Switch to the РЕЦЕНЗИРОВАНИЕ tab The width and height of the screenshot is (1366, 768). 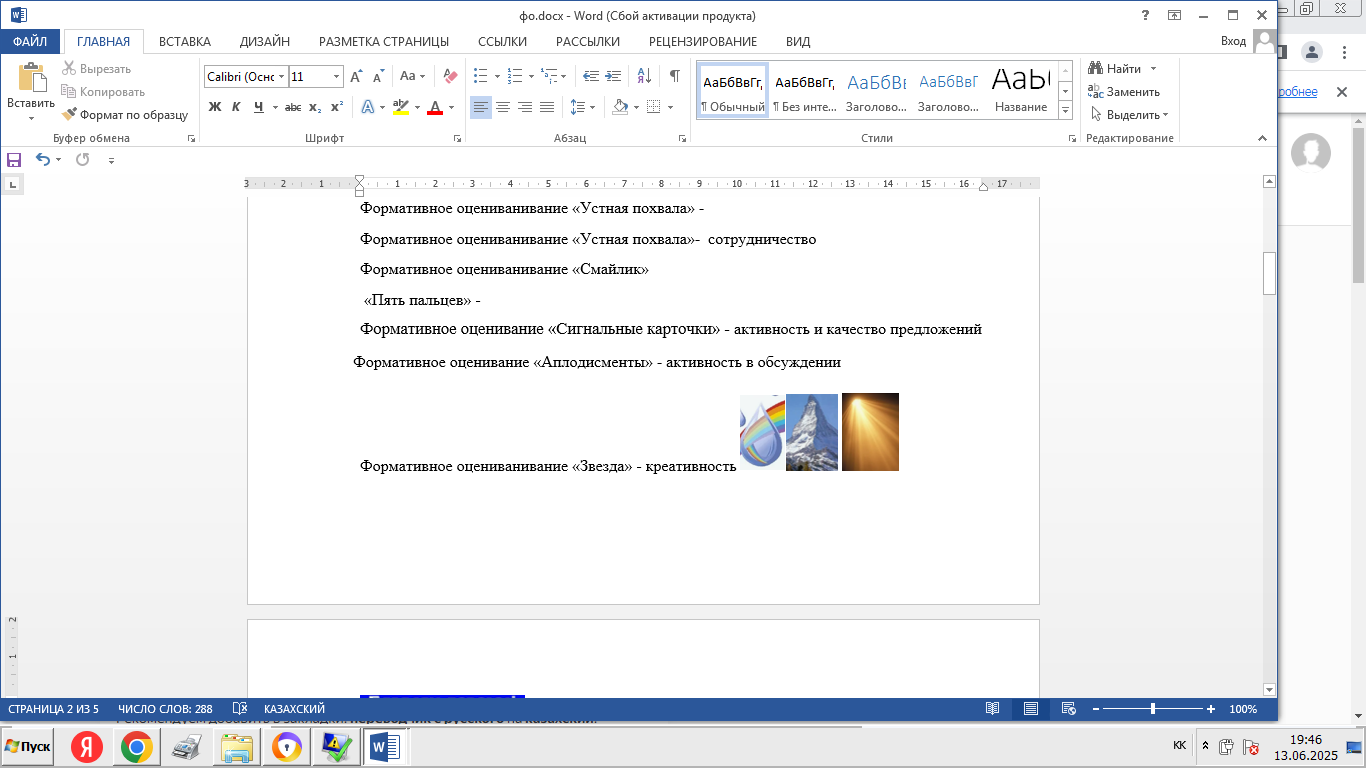pyautogui.click(x=702, y=41)
